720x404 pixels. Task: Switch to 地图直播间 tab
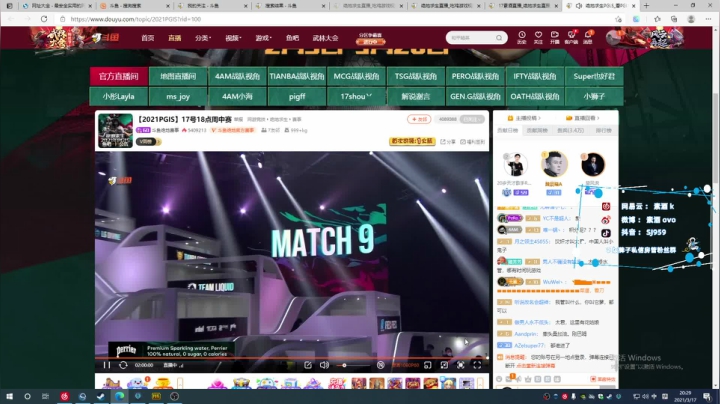178,76
